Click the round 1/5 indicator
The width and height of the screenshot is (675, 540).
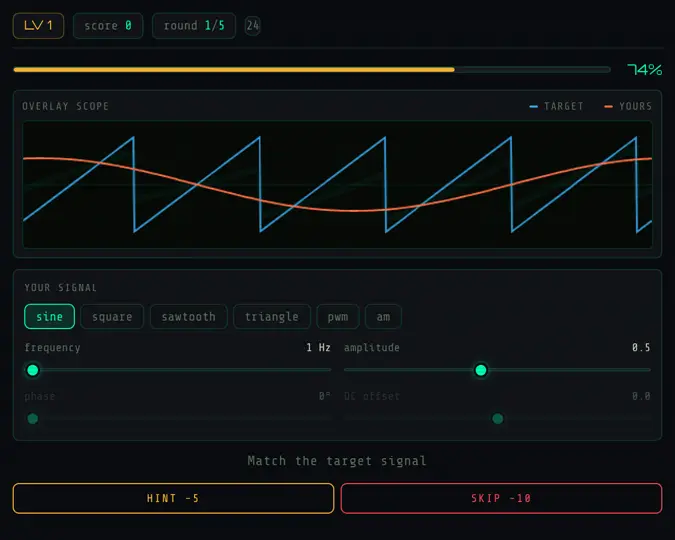[194, 26]
